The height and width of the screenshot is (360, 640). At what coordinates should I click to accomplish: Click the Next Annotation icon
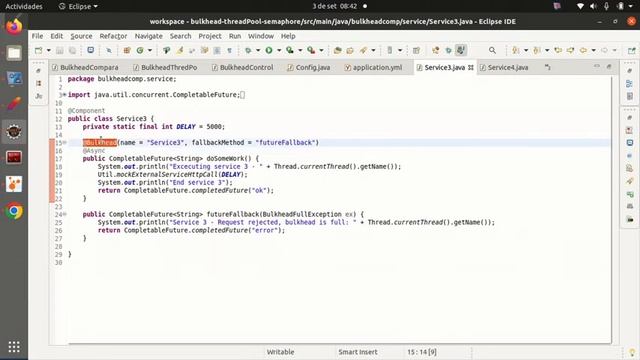click(x=516, y=50)
